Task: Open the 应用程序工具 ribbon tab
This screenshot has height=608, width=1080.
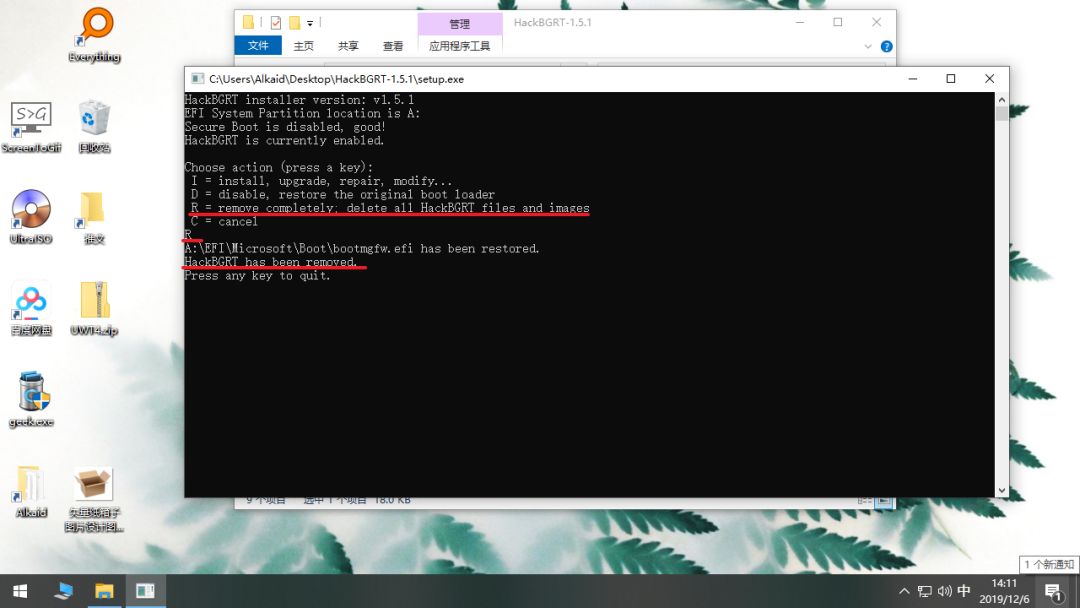Action: (459, 45)
